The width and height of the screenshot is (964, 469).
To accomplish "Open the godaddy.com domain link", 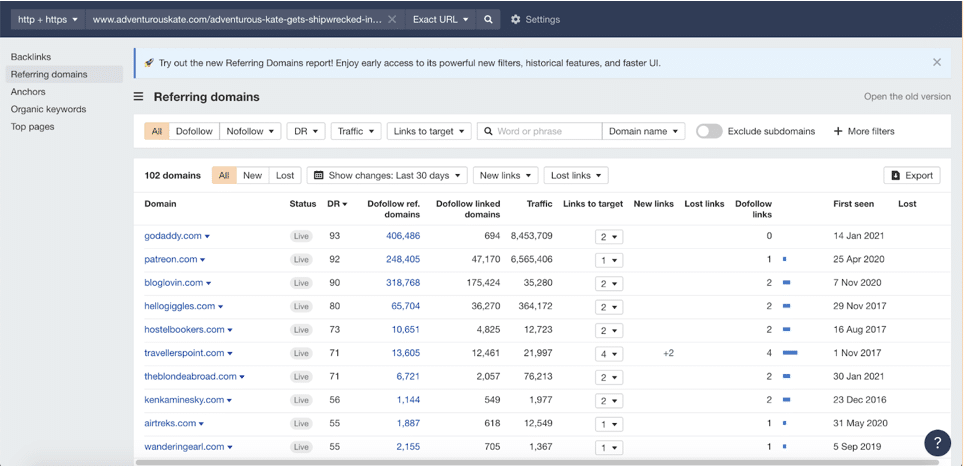I will point(172,236).
